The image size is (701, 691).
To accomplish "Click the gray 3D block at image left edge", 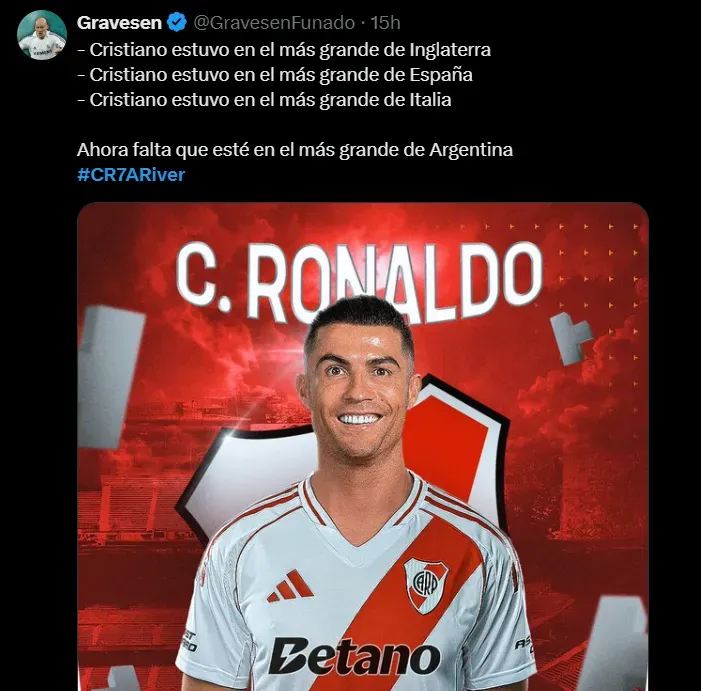I will point(110,377).
